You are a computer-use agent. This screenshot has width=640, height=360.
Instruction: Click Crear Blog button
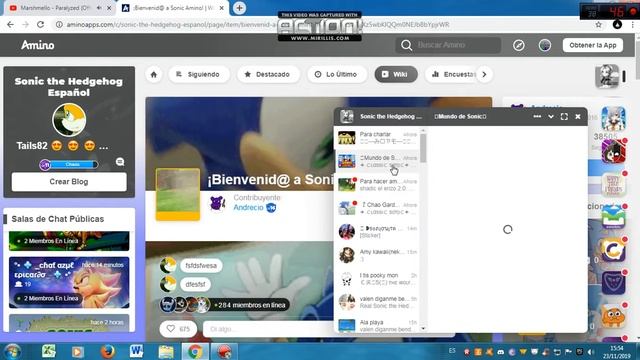[x=69, y=182]
